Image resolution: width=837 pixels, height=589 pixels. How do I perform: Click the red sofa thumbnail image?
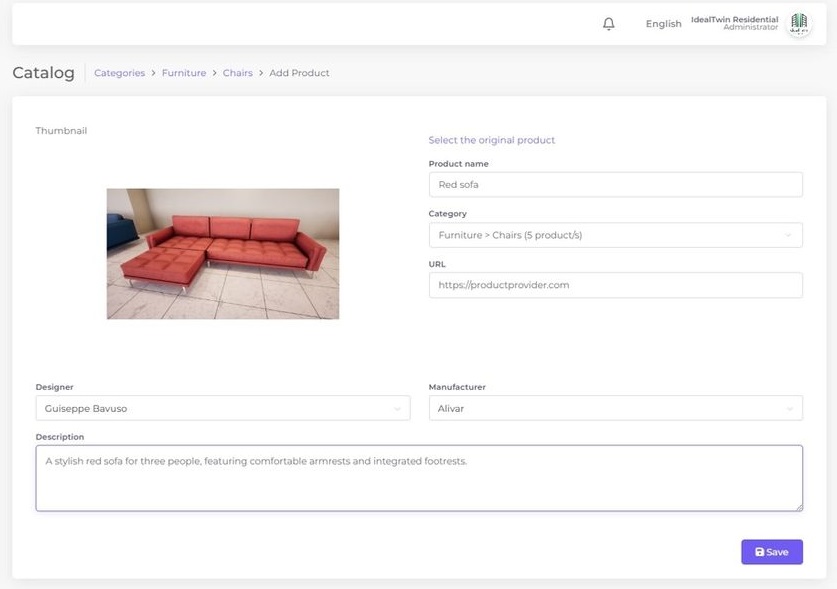coord(222,254)
